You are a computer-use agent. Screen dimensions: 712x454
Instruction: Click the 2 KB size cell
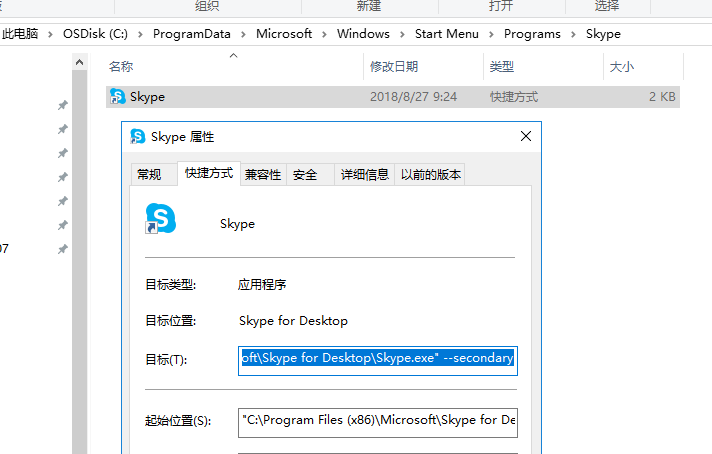662,97
